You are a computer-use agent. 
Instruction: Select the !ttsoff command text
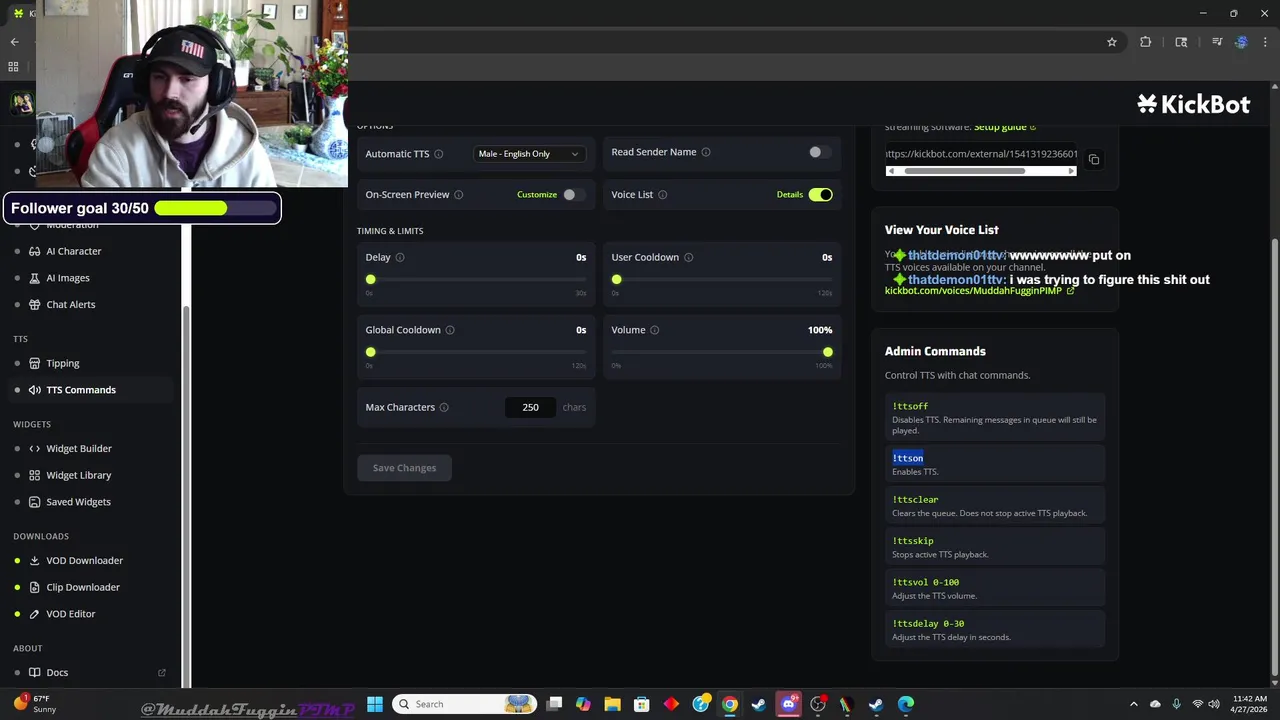(910, 407)
